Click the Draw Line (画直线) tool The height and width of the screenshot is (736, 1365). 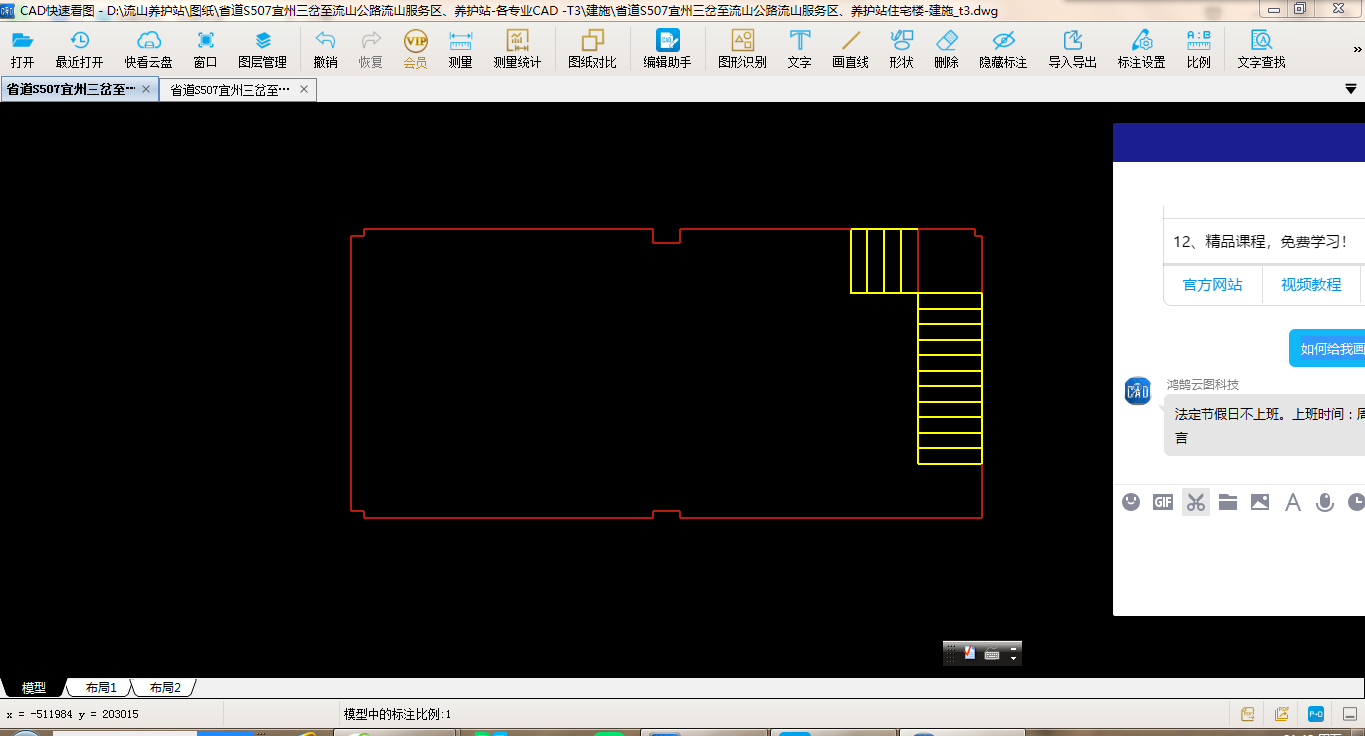click(x=850, y=49)
